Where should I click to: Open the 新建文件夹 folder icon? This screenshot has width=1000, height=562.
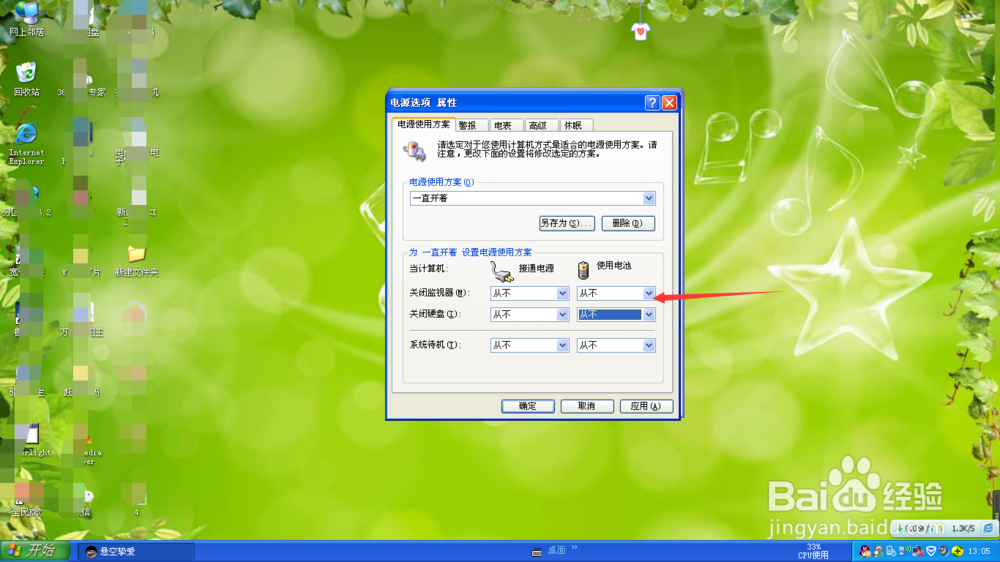(x=136, y=262)
